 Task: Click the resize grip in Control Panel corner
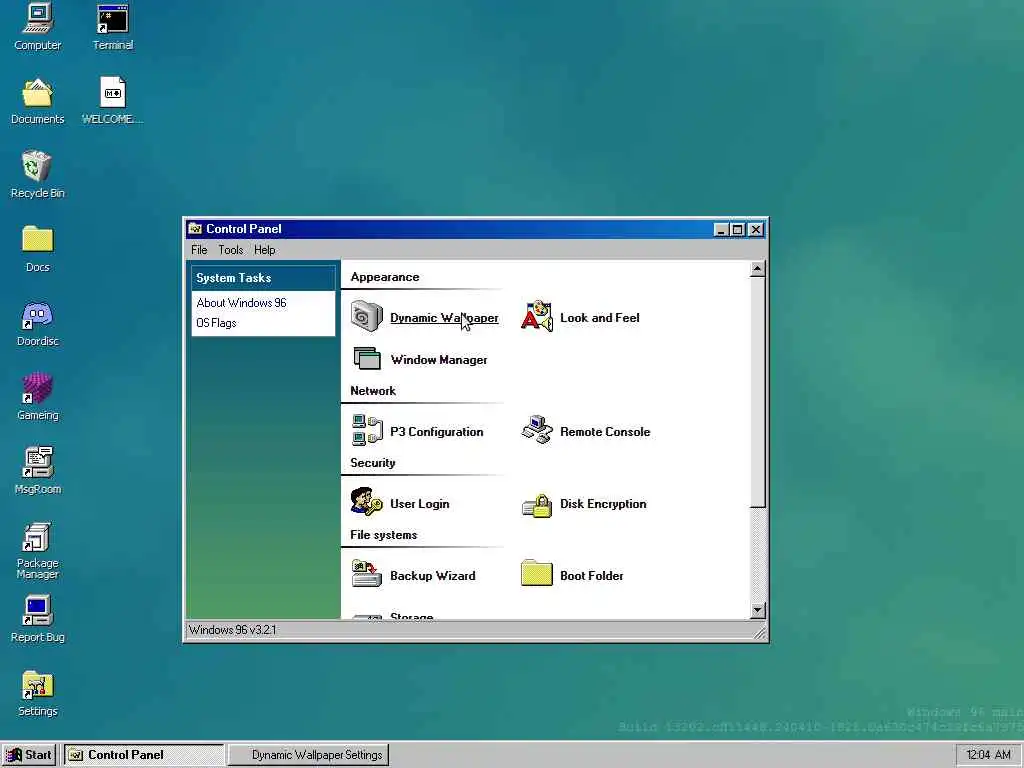click(760, 633)
